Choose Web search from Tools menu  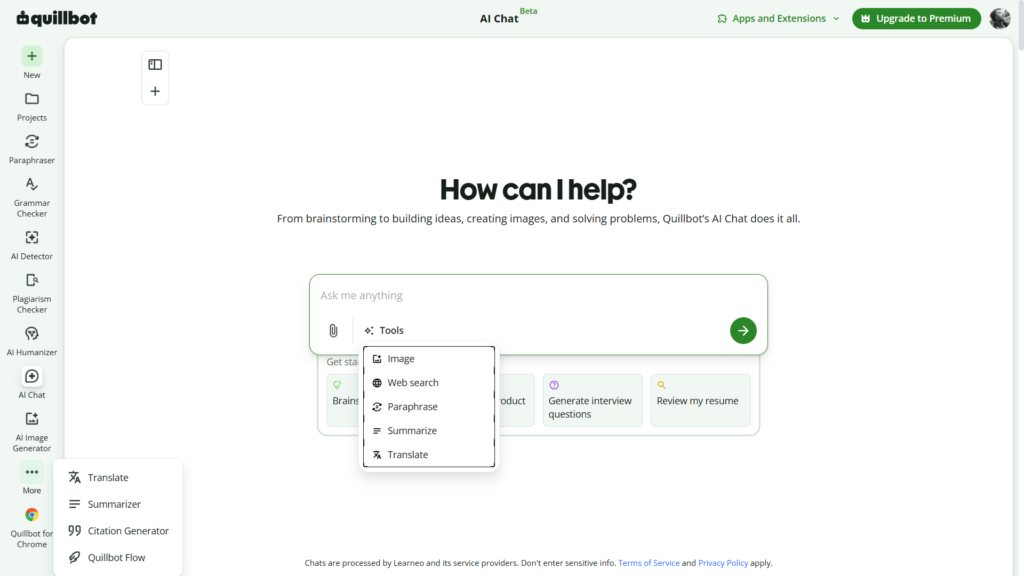pos(429,383)
